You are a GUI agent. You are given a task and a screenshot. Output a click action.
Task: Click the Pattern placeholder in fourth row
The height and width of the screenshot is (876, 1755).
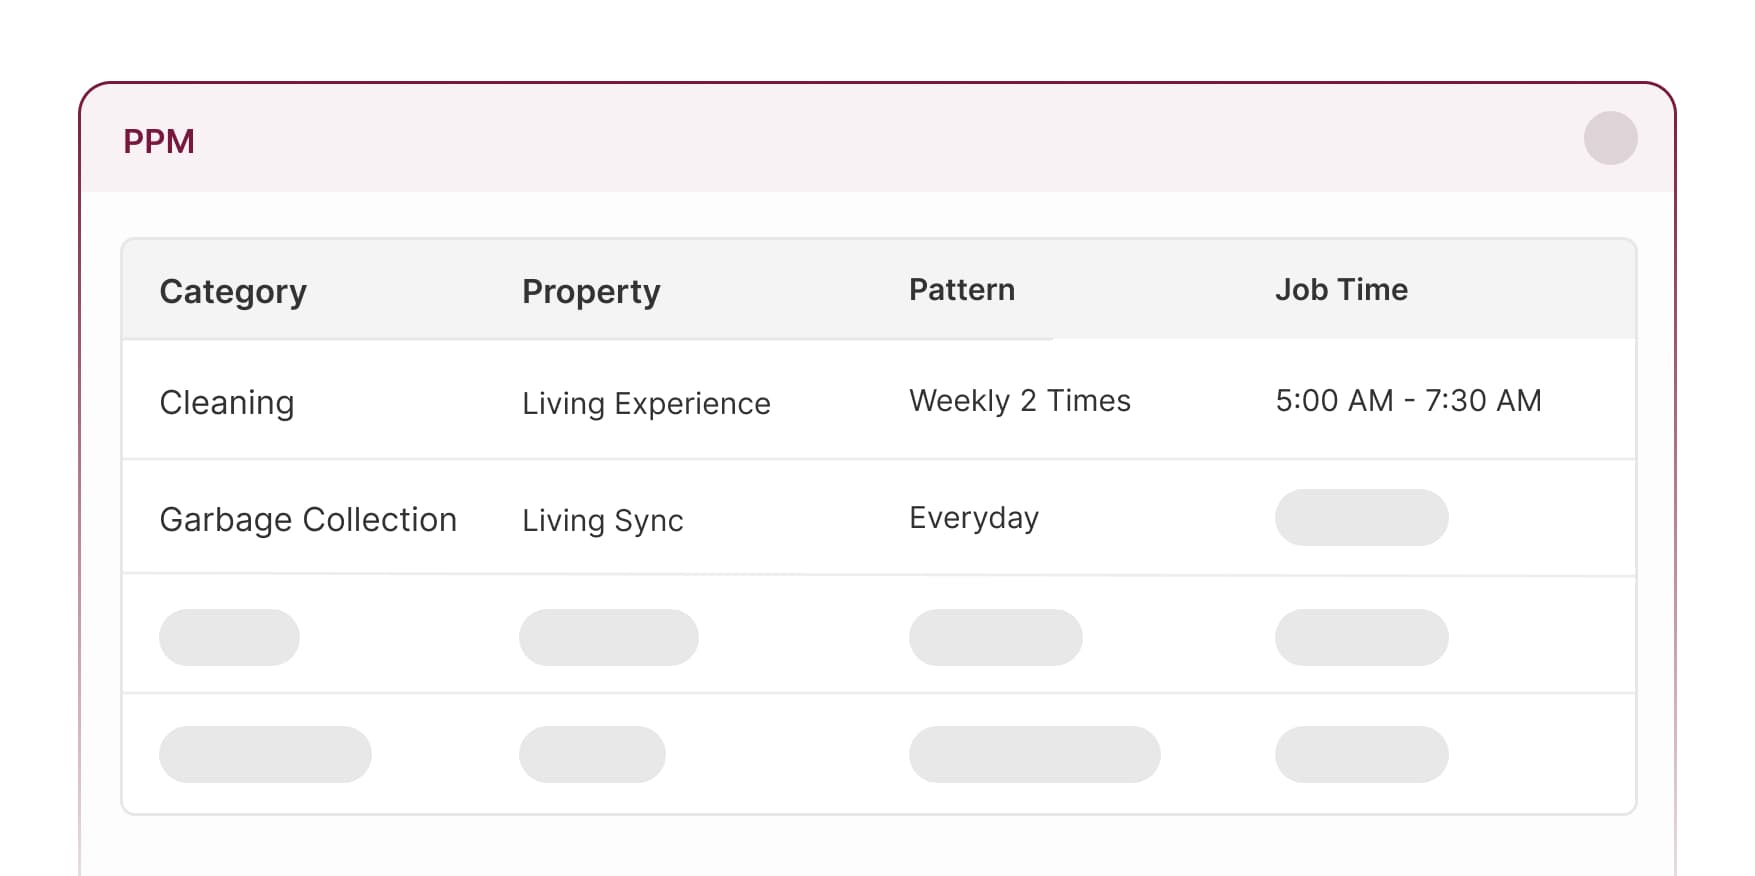click(1033, 754)
